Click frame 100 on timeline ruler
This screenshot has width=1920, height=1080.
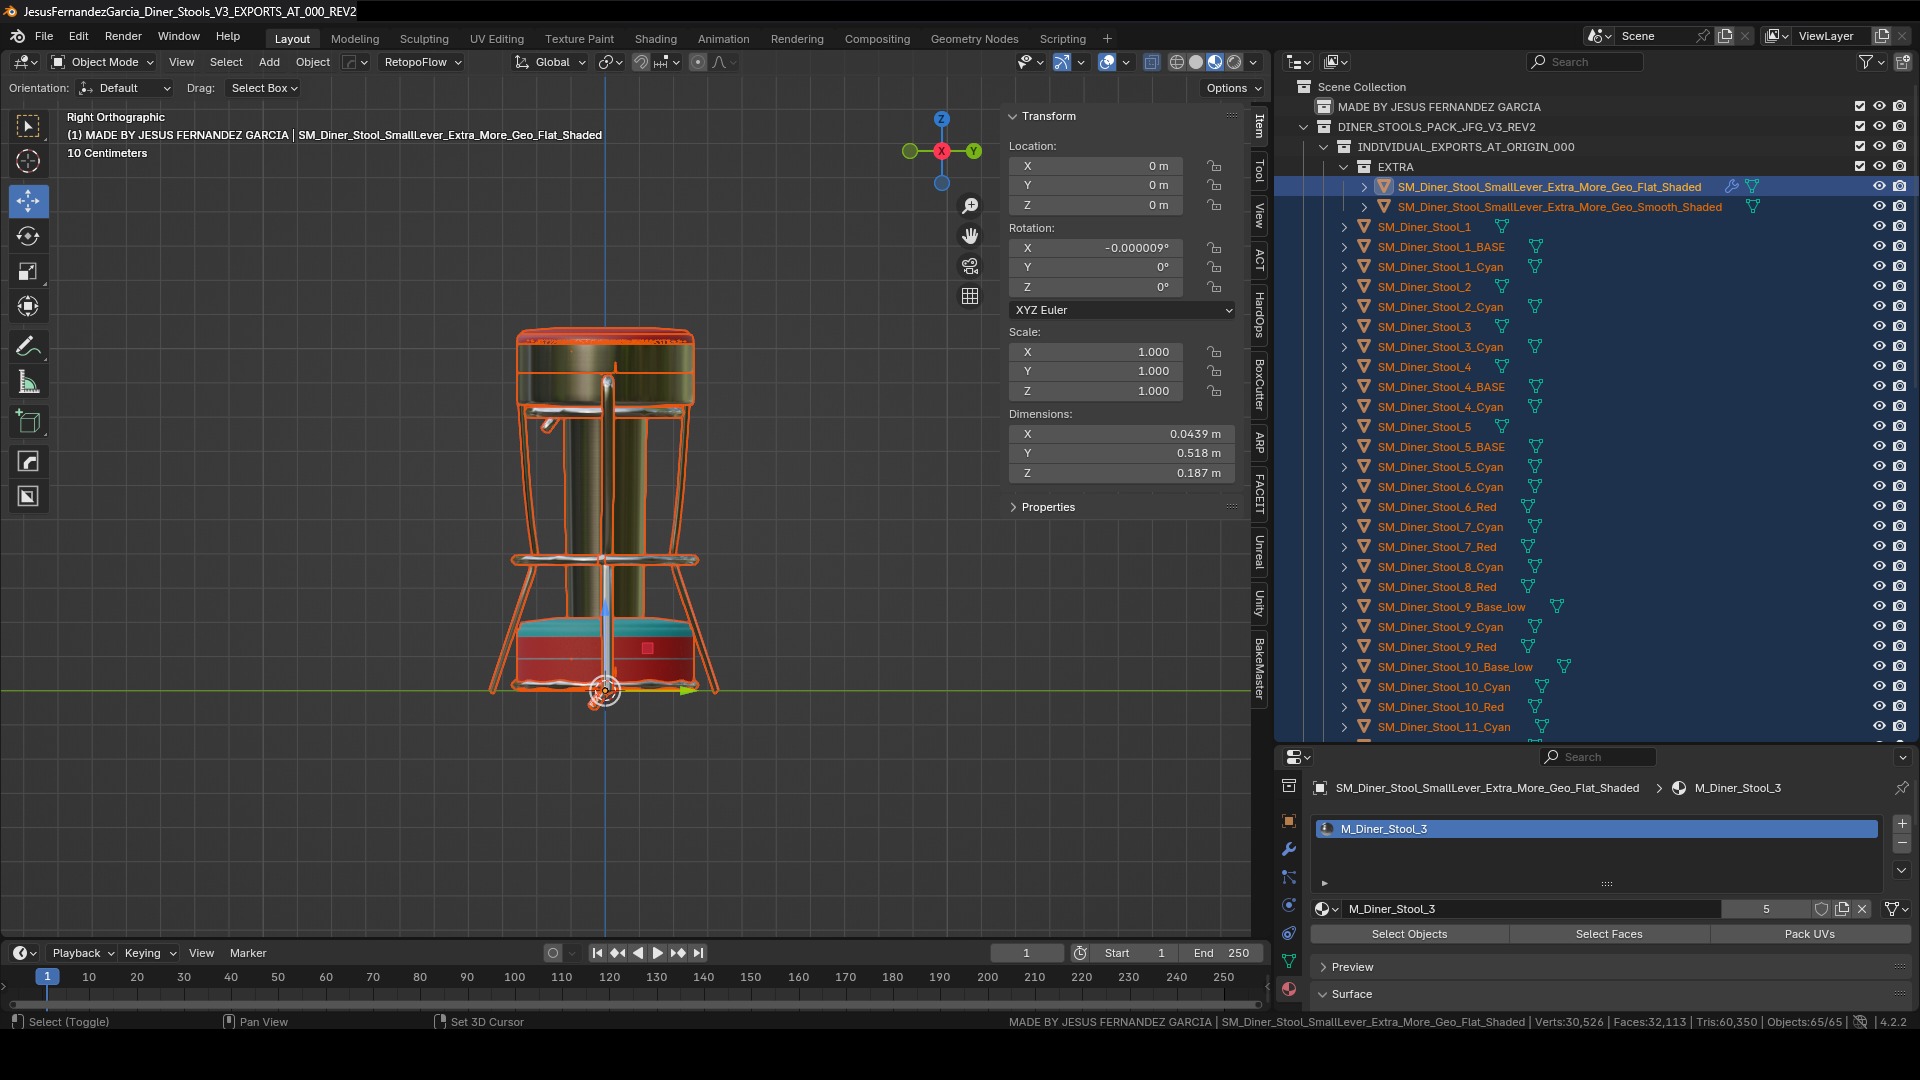(x=514, y=977)
